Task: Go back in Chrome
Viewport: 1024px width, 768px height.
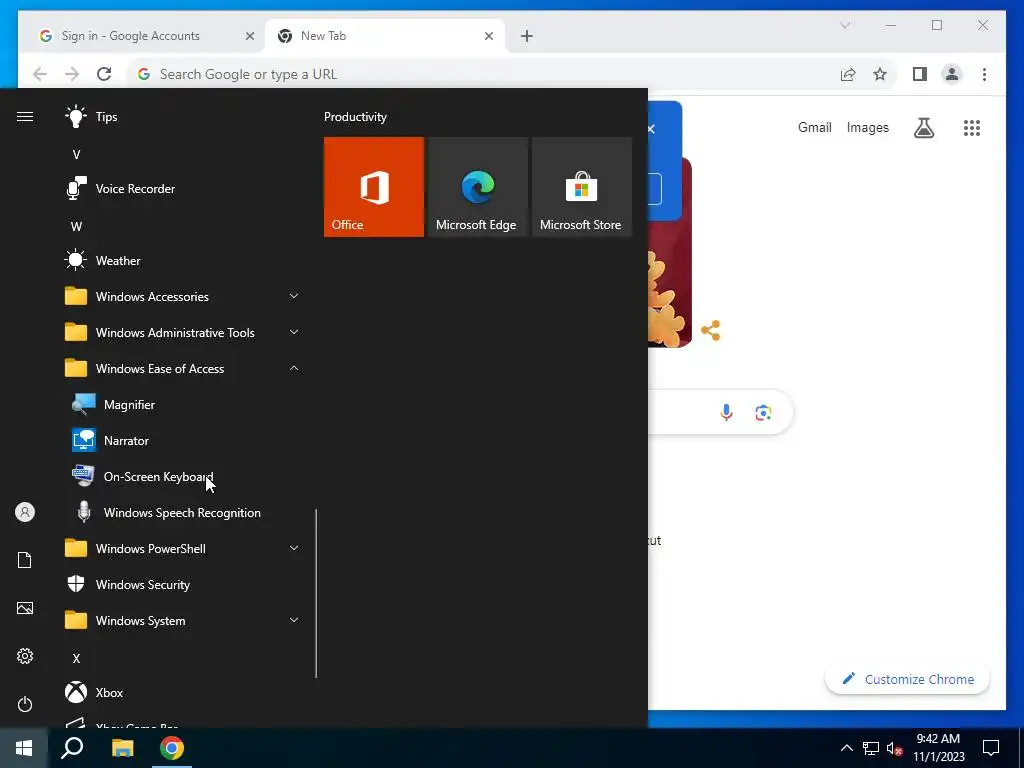Action: 40,74
